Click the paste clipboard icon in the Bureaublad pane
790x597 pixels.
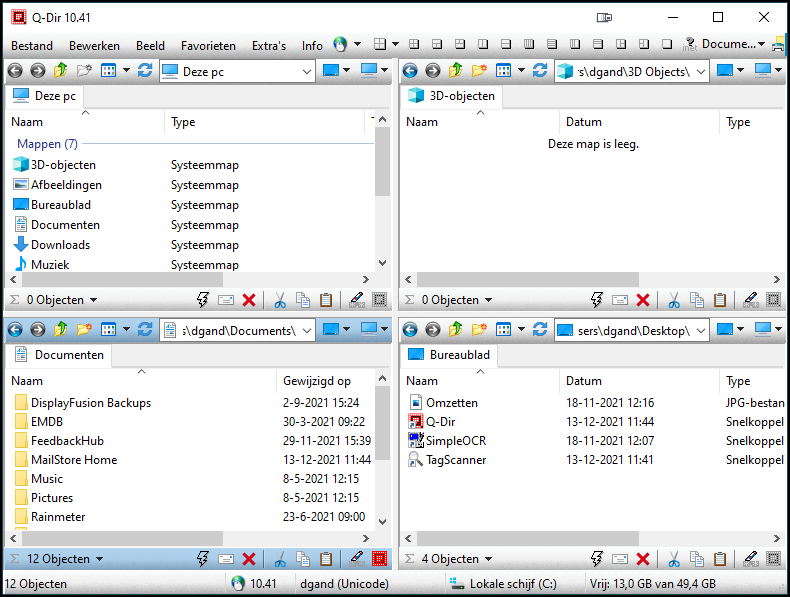pyautogui.click(x=720, y=559)
